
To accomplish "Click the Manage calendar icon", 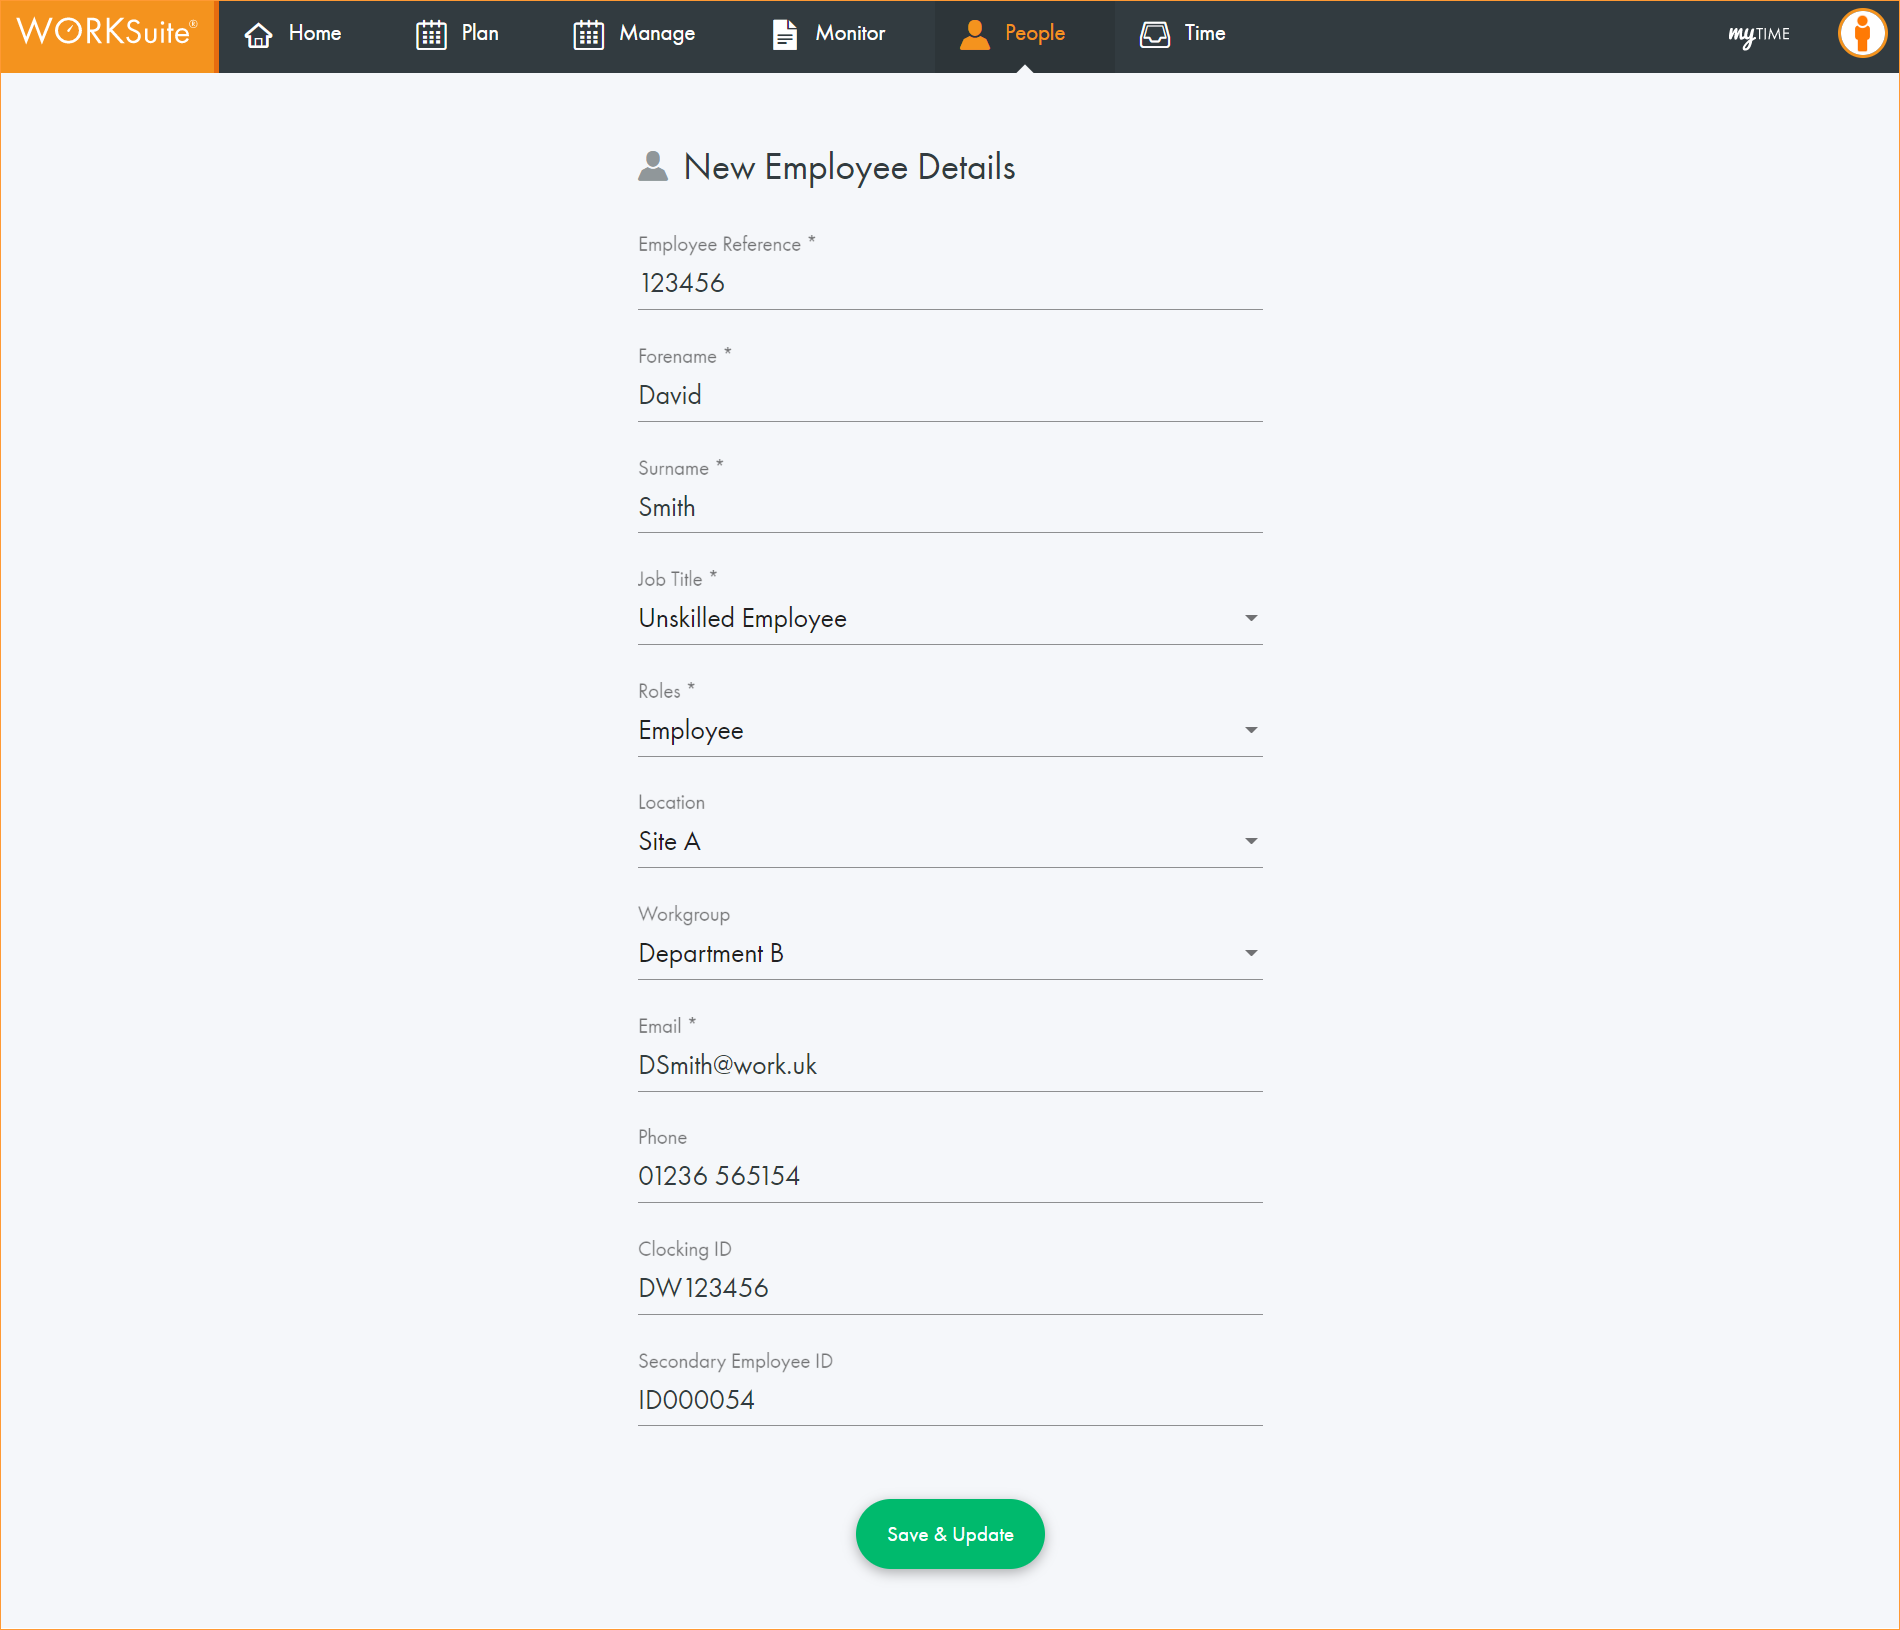I will [588, 35].
